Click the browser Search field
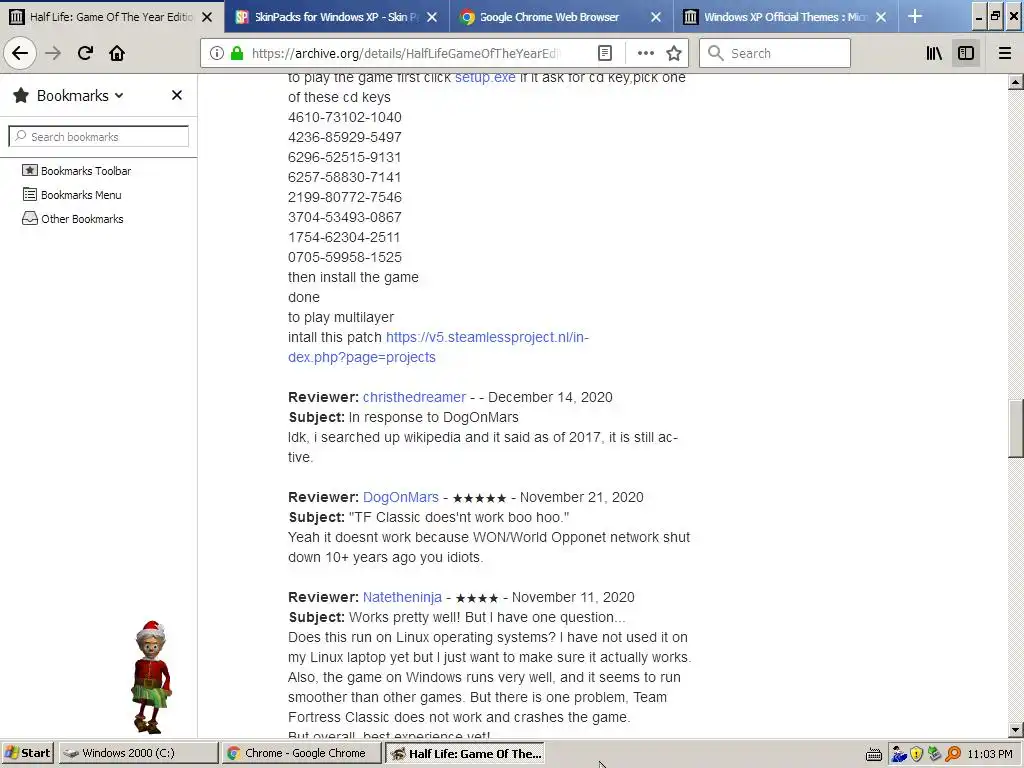 775,54
